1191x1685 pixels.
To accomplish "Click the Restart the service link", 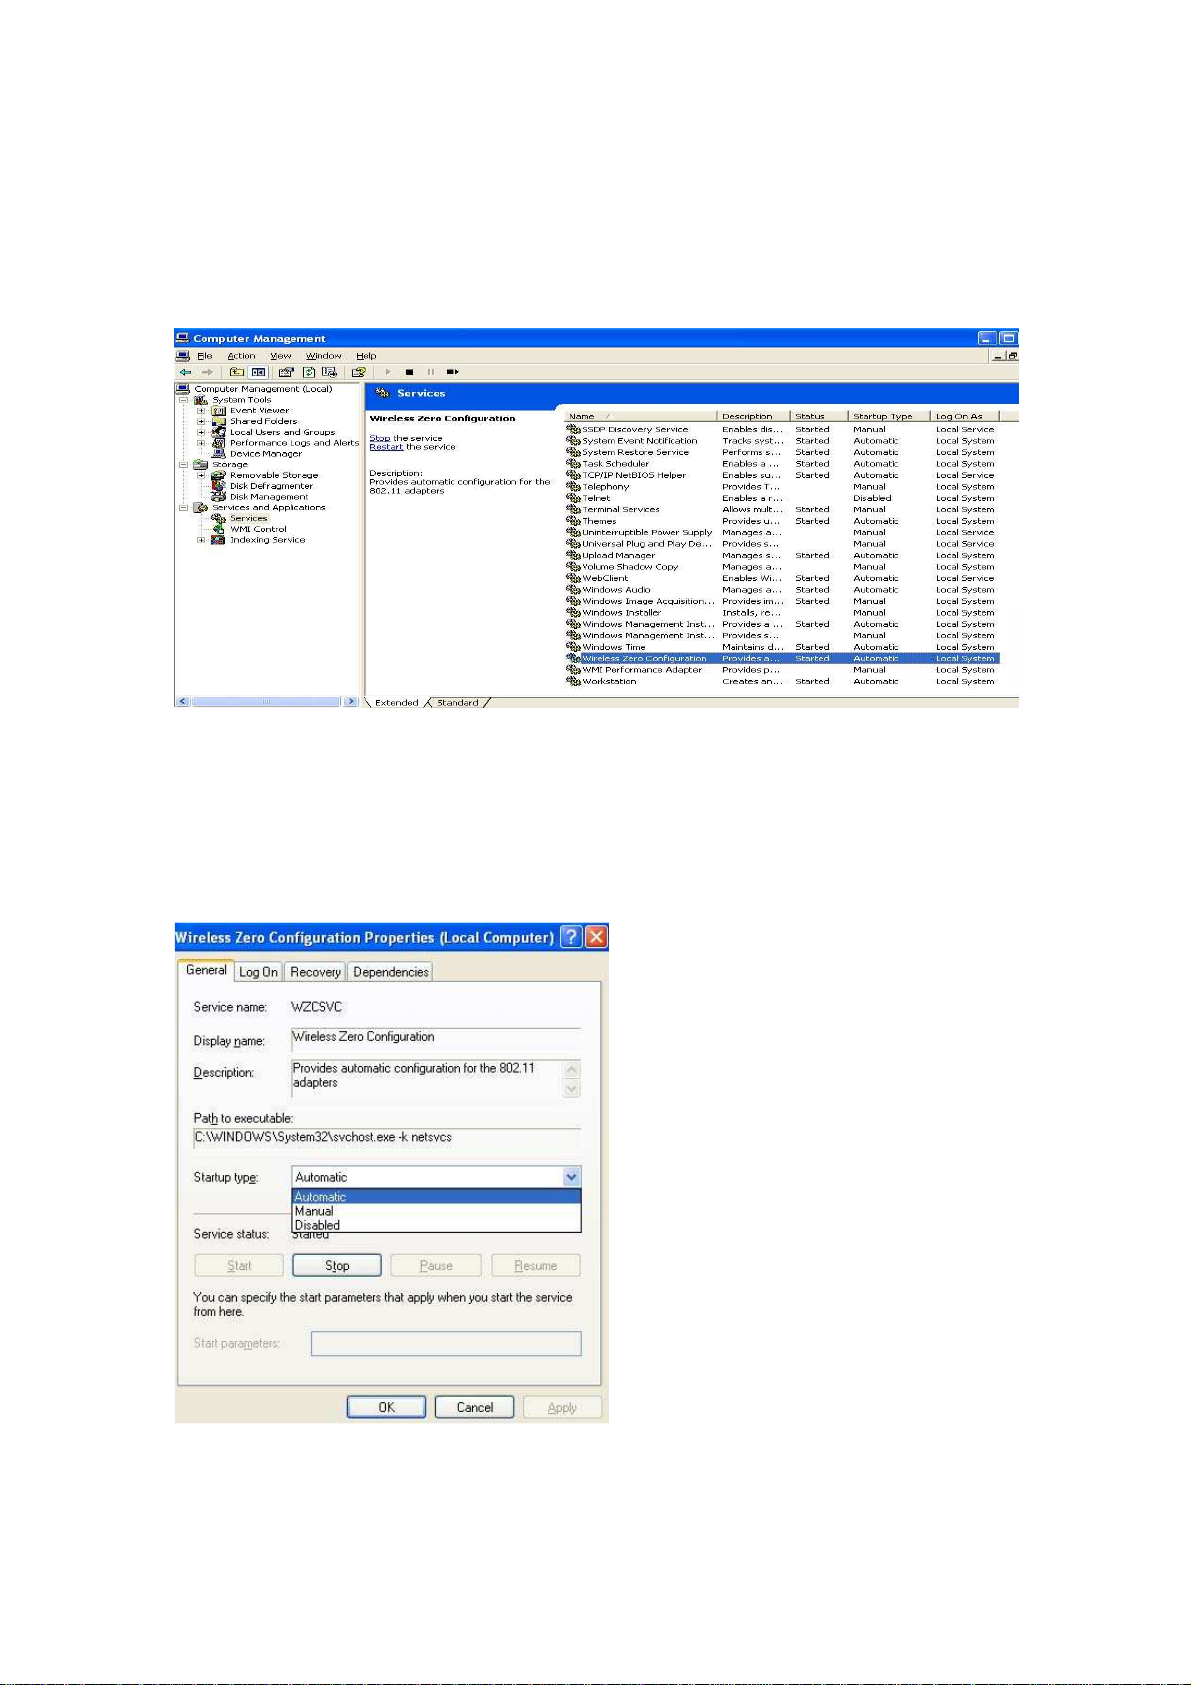I will point(386,447).
